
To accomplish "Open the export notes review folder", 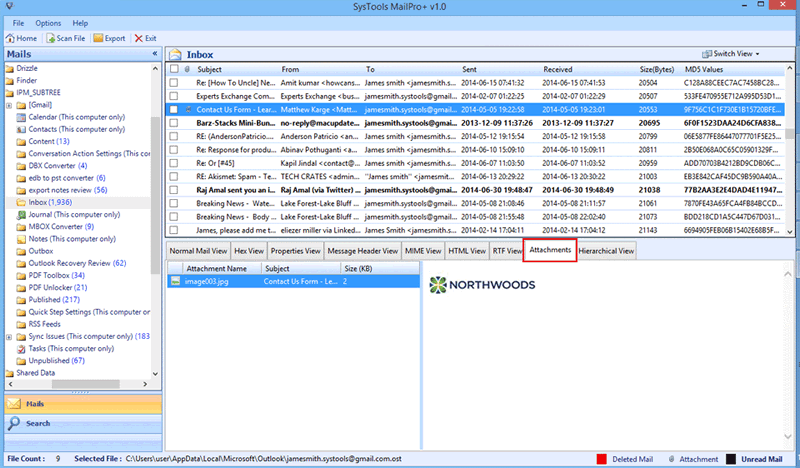I will click(68, 190).
